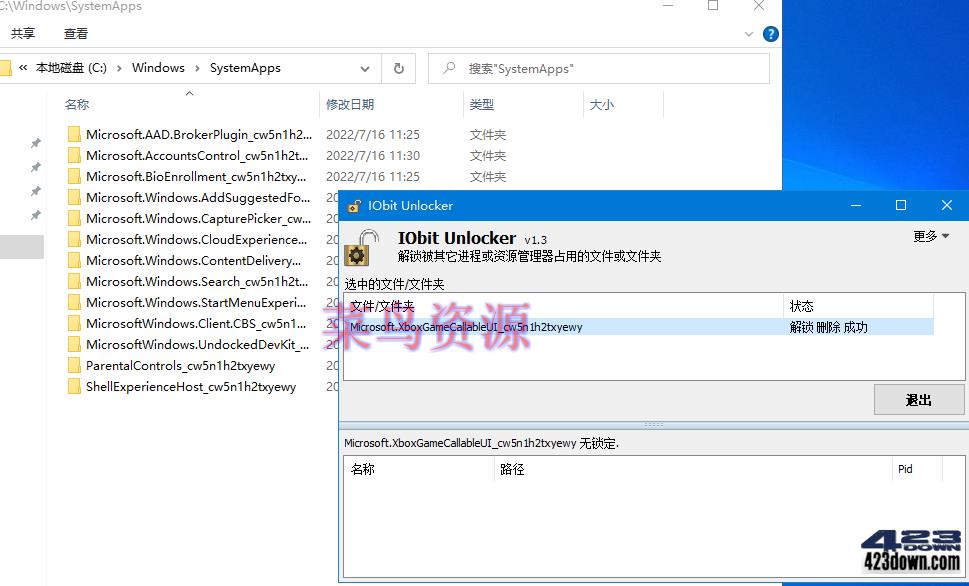Select the Microsoft.Windows.CloudExperience folder icon

74,240
